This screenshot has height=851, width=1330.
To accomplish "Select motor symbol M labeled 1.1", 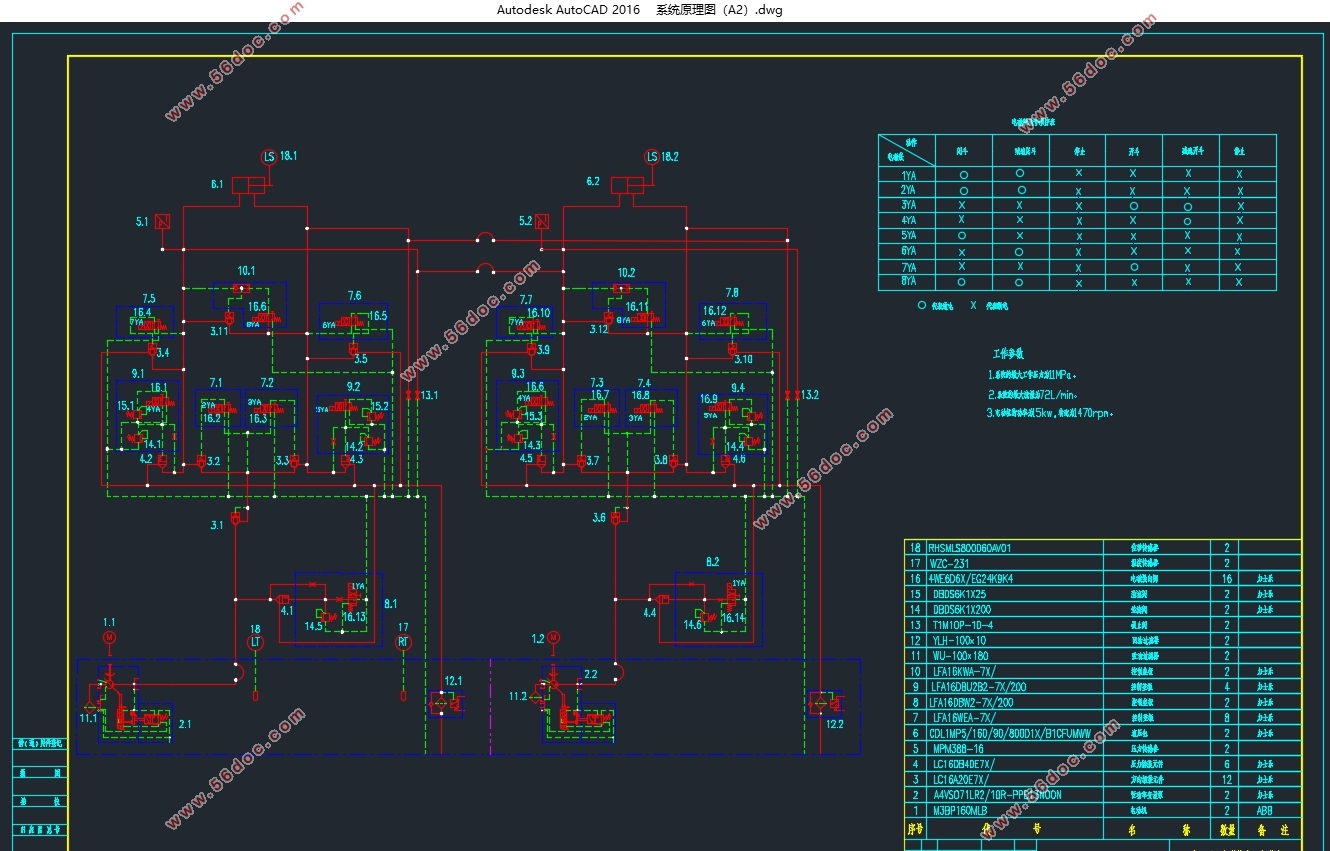I will click(110, 637).
